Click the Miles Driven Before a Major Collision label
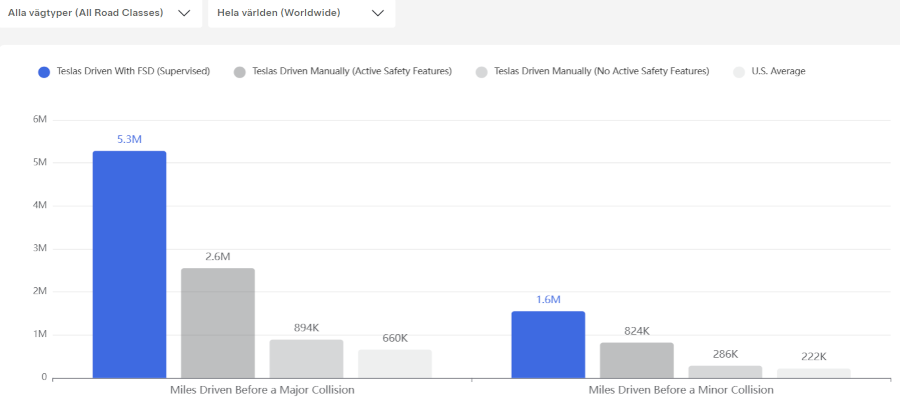This screenshot has width=900, height=400. [262, 389]
